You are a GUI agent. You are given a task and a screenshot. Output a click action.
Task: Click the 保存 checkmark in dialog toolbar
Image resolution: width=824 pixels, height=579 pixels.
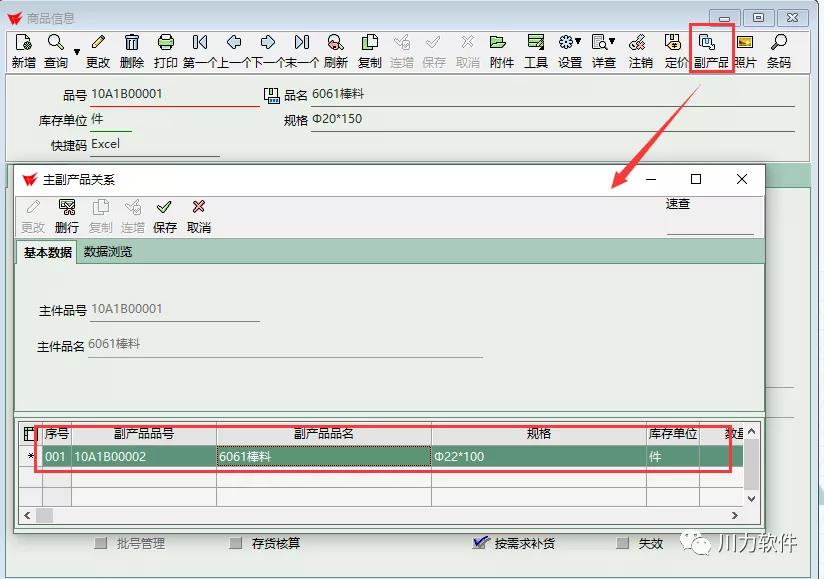tap(164, 208)
